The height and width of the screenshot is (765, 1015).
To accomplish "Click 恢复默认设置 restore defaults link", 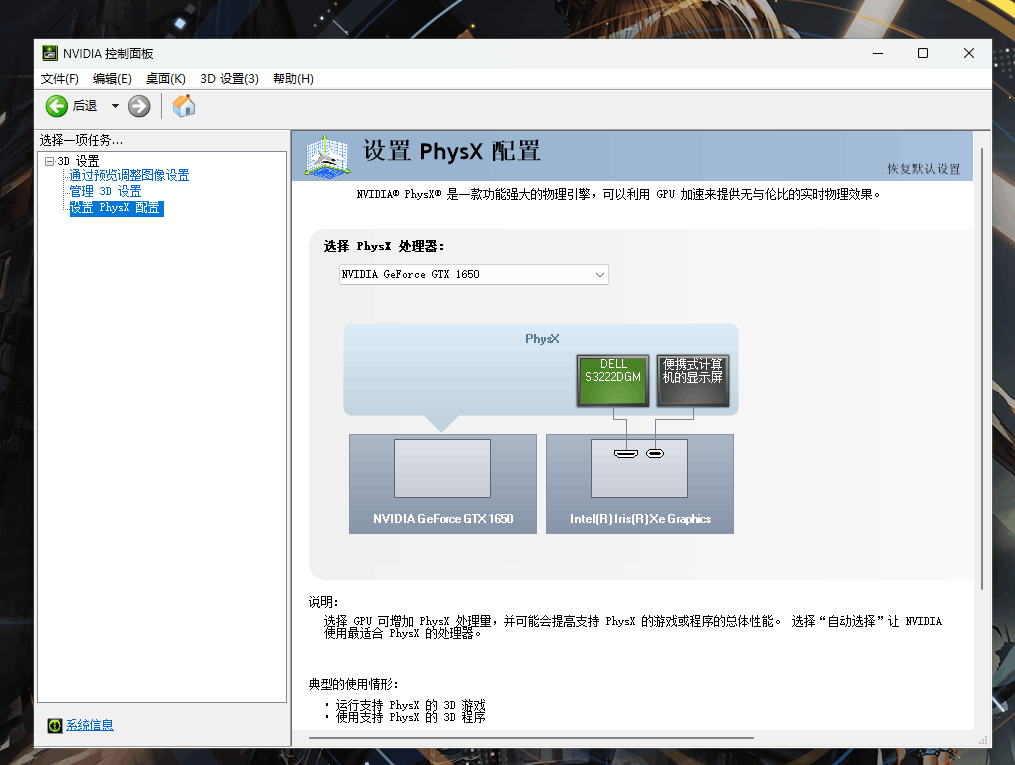I will point(924,169).
